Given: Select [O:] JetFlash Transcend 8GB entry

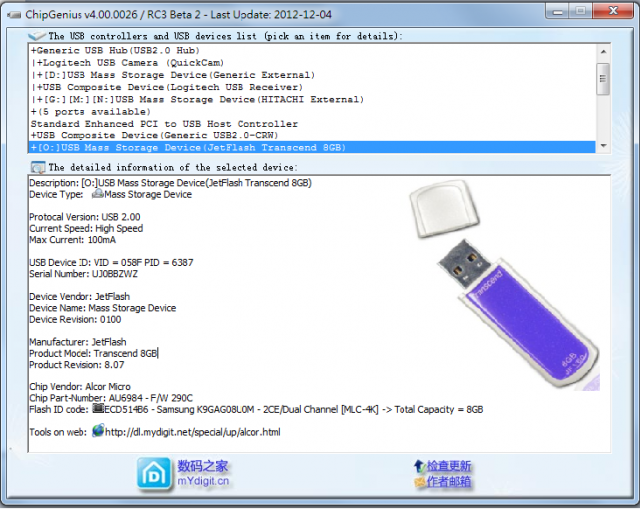Looking at the screenshot, I should point(312,147).
